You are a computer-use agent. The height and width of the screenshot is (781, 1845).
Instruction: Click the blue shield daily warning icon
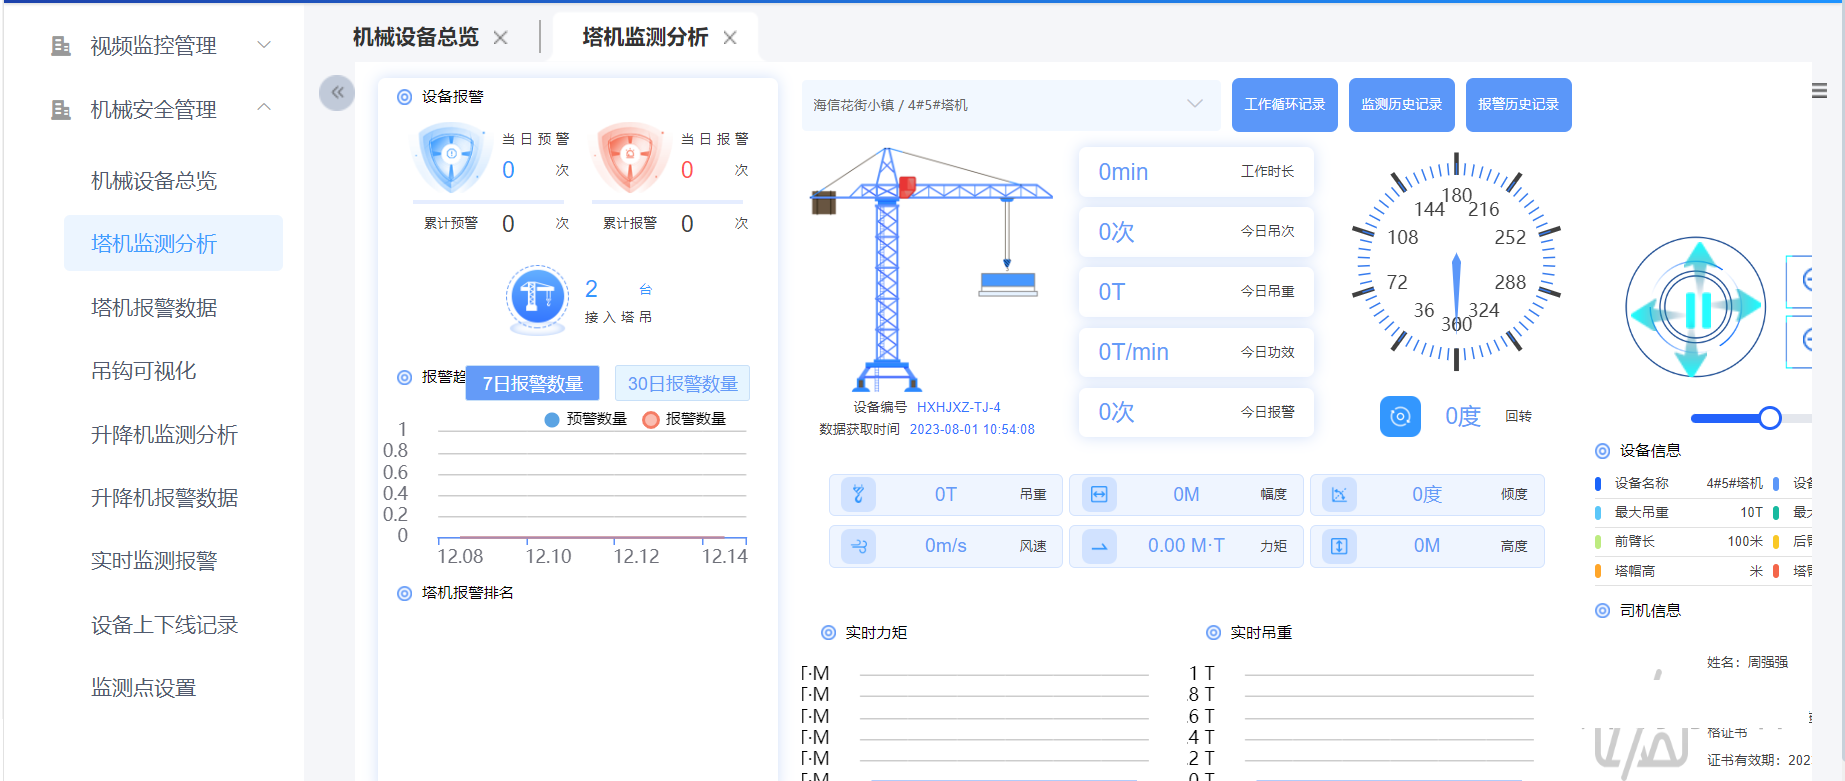451,156
